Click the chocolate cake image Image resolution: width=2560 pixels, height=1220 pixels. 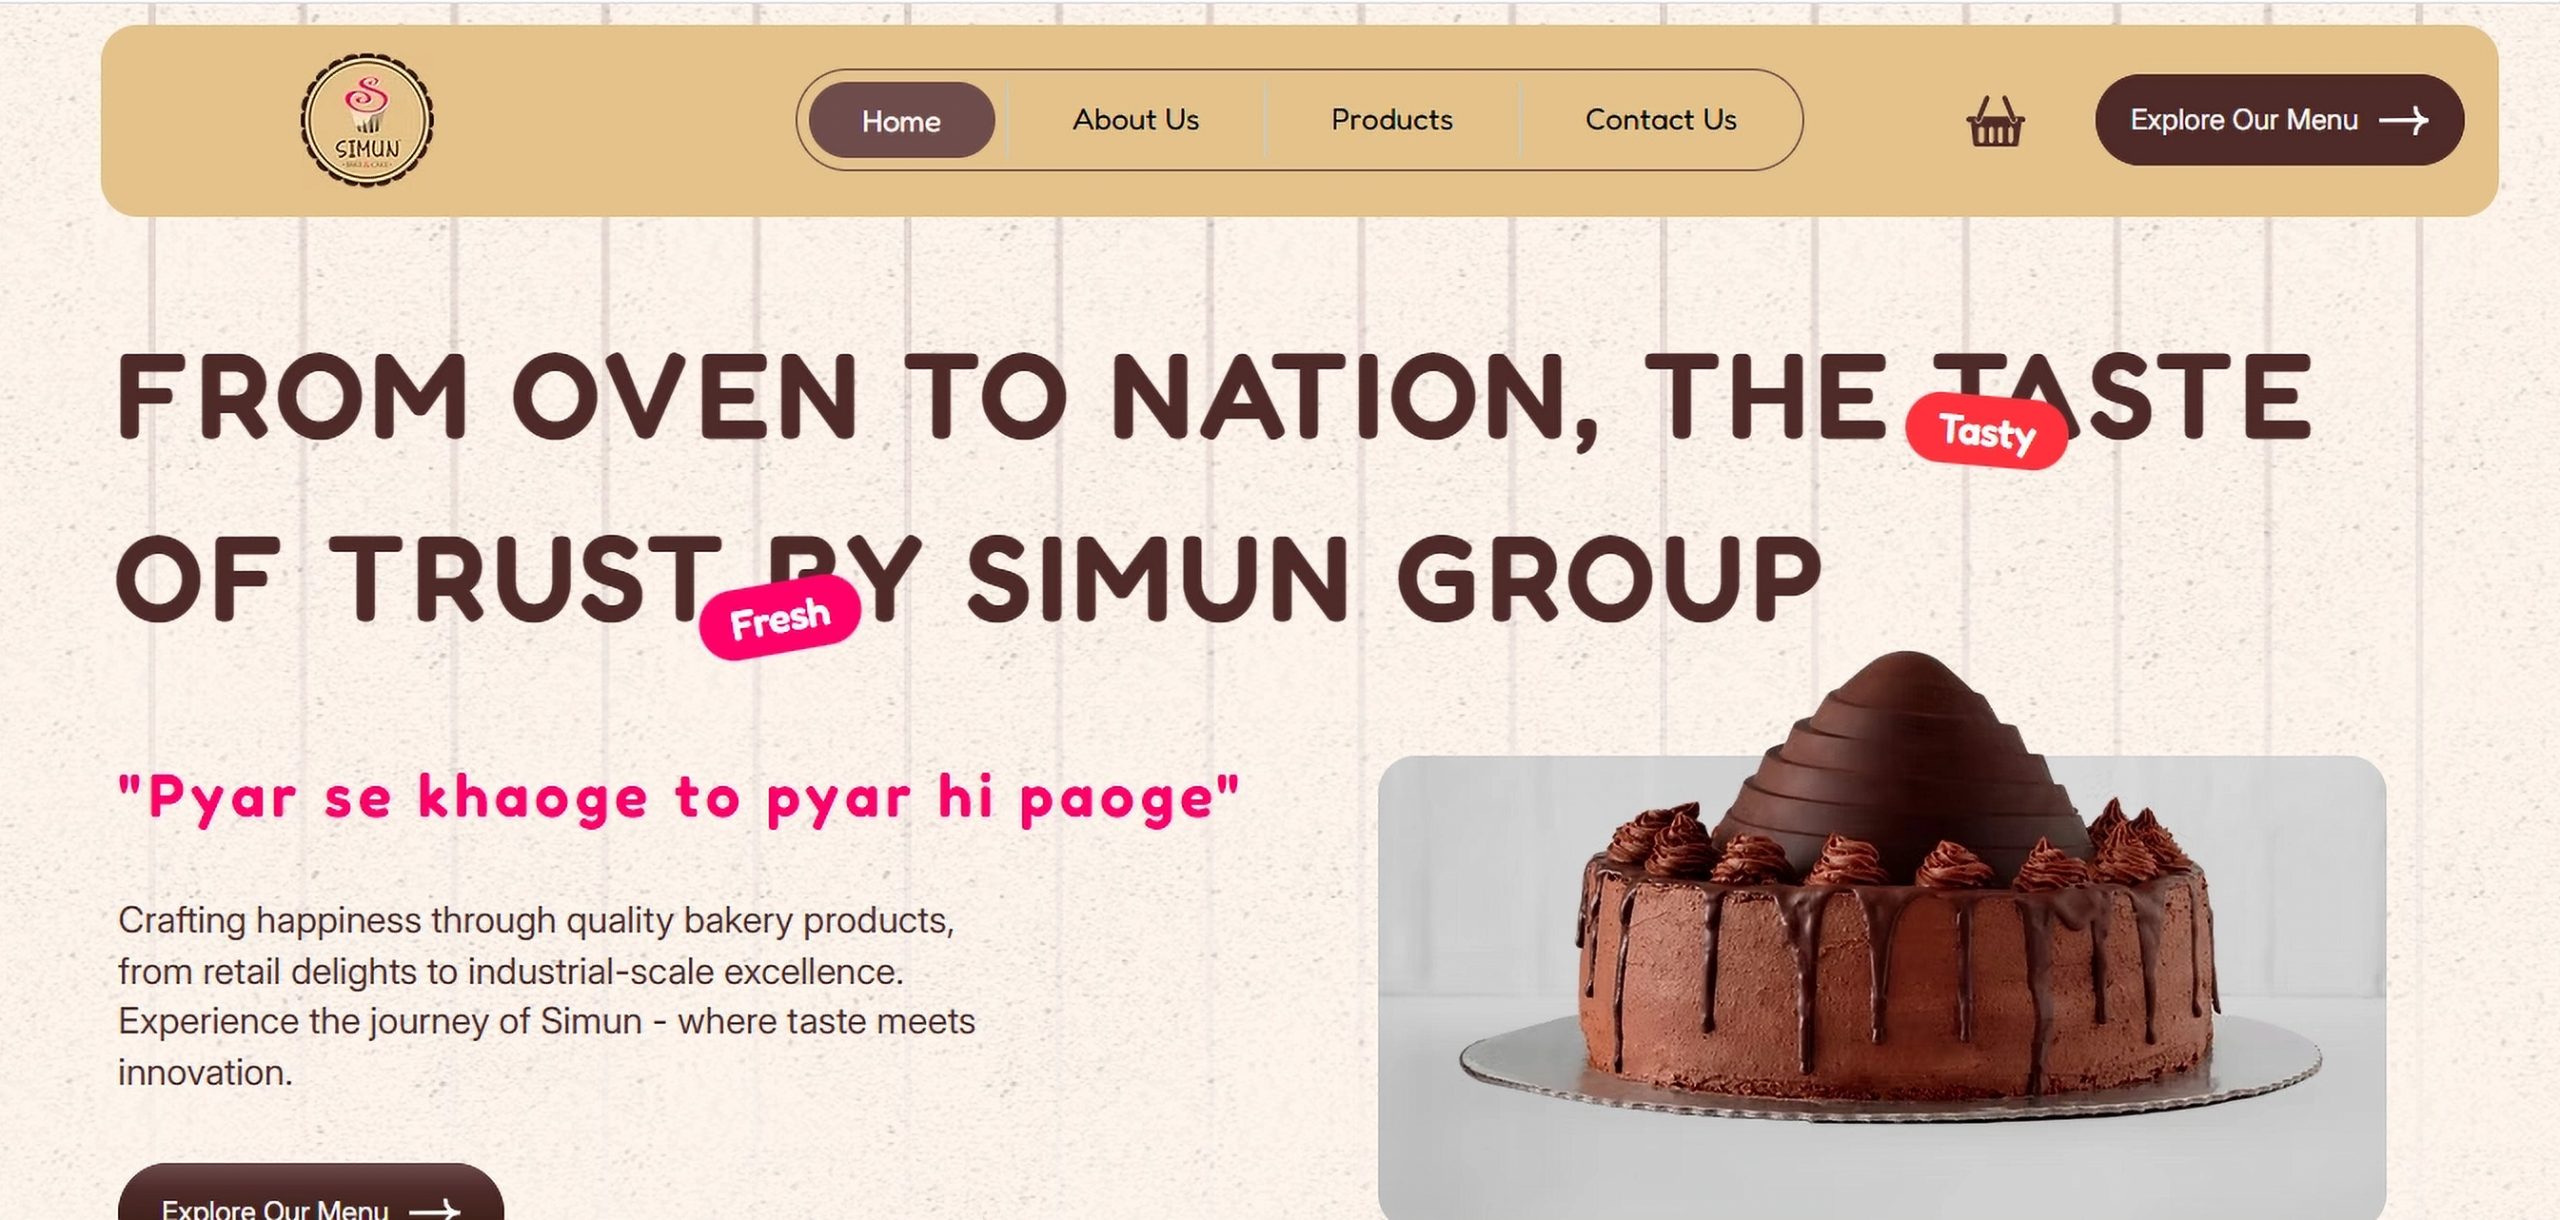tap(1881, 986)
